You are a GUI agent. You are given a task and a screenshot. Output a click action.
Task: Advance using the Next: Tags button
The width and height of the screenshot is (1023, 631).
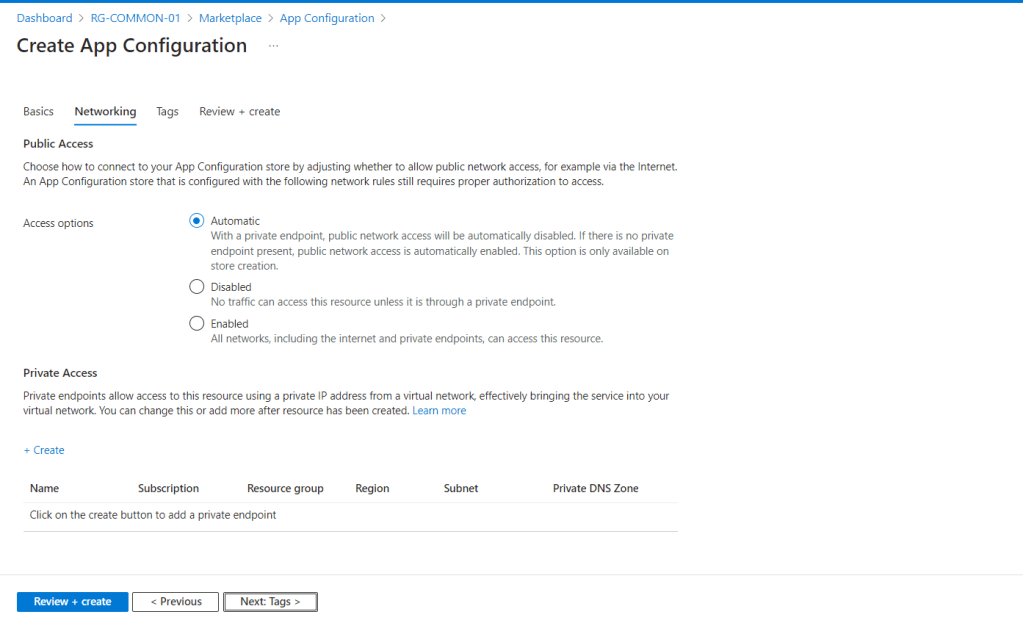(270, 601)
